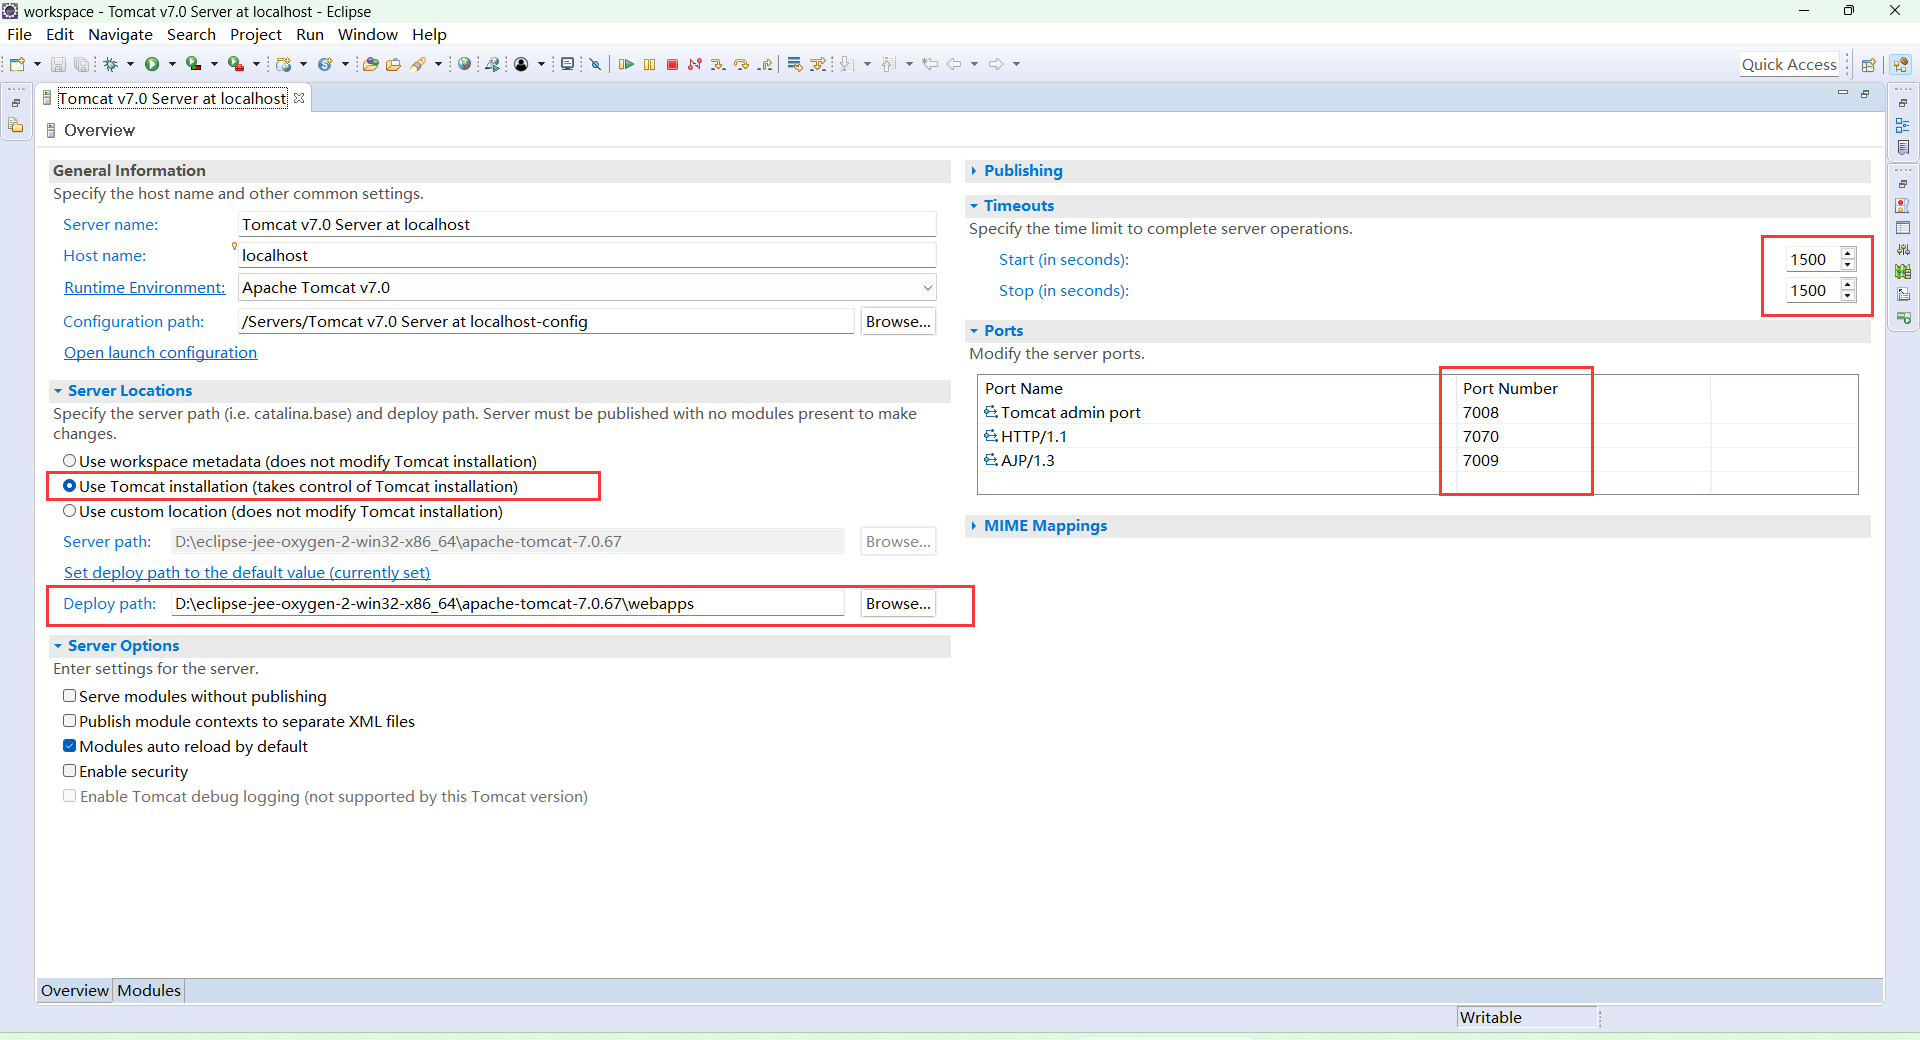
Task: Select Use custom location radio option
Action: click(x=70, y=511)
